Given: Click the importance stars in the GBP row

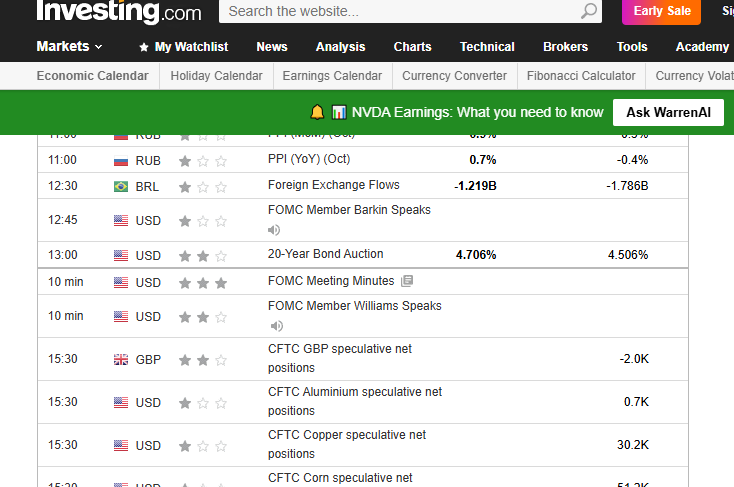Looking at the screenshot, I should pos(203,360).
